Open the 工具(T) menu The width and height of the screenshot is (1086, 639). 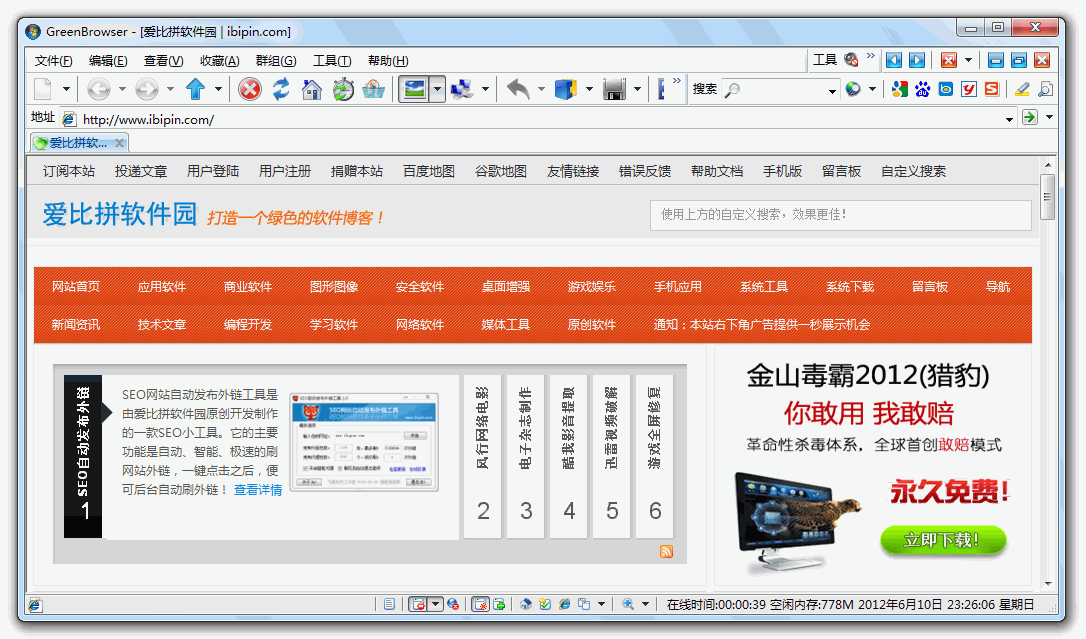[332, 61]
